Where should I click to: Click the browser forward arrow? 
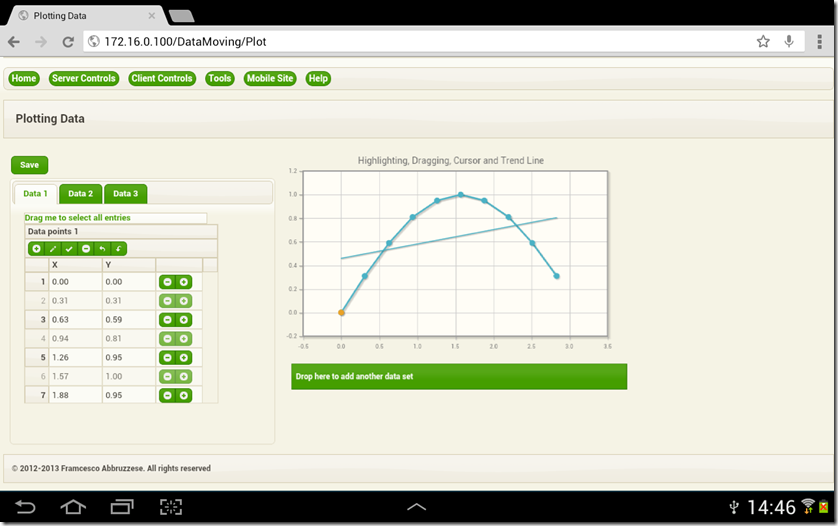coord(41,42)
